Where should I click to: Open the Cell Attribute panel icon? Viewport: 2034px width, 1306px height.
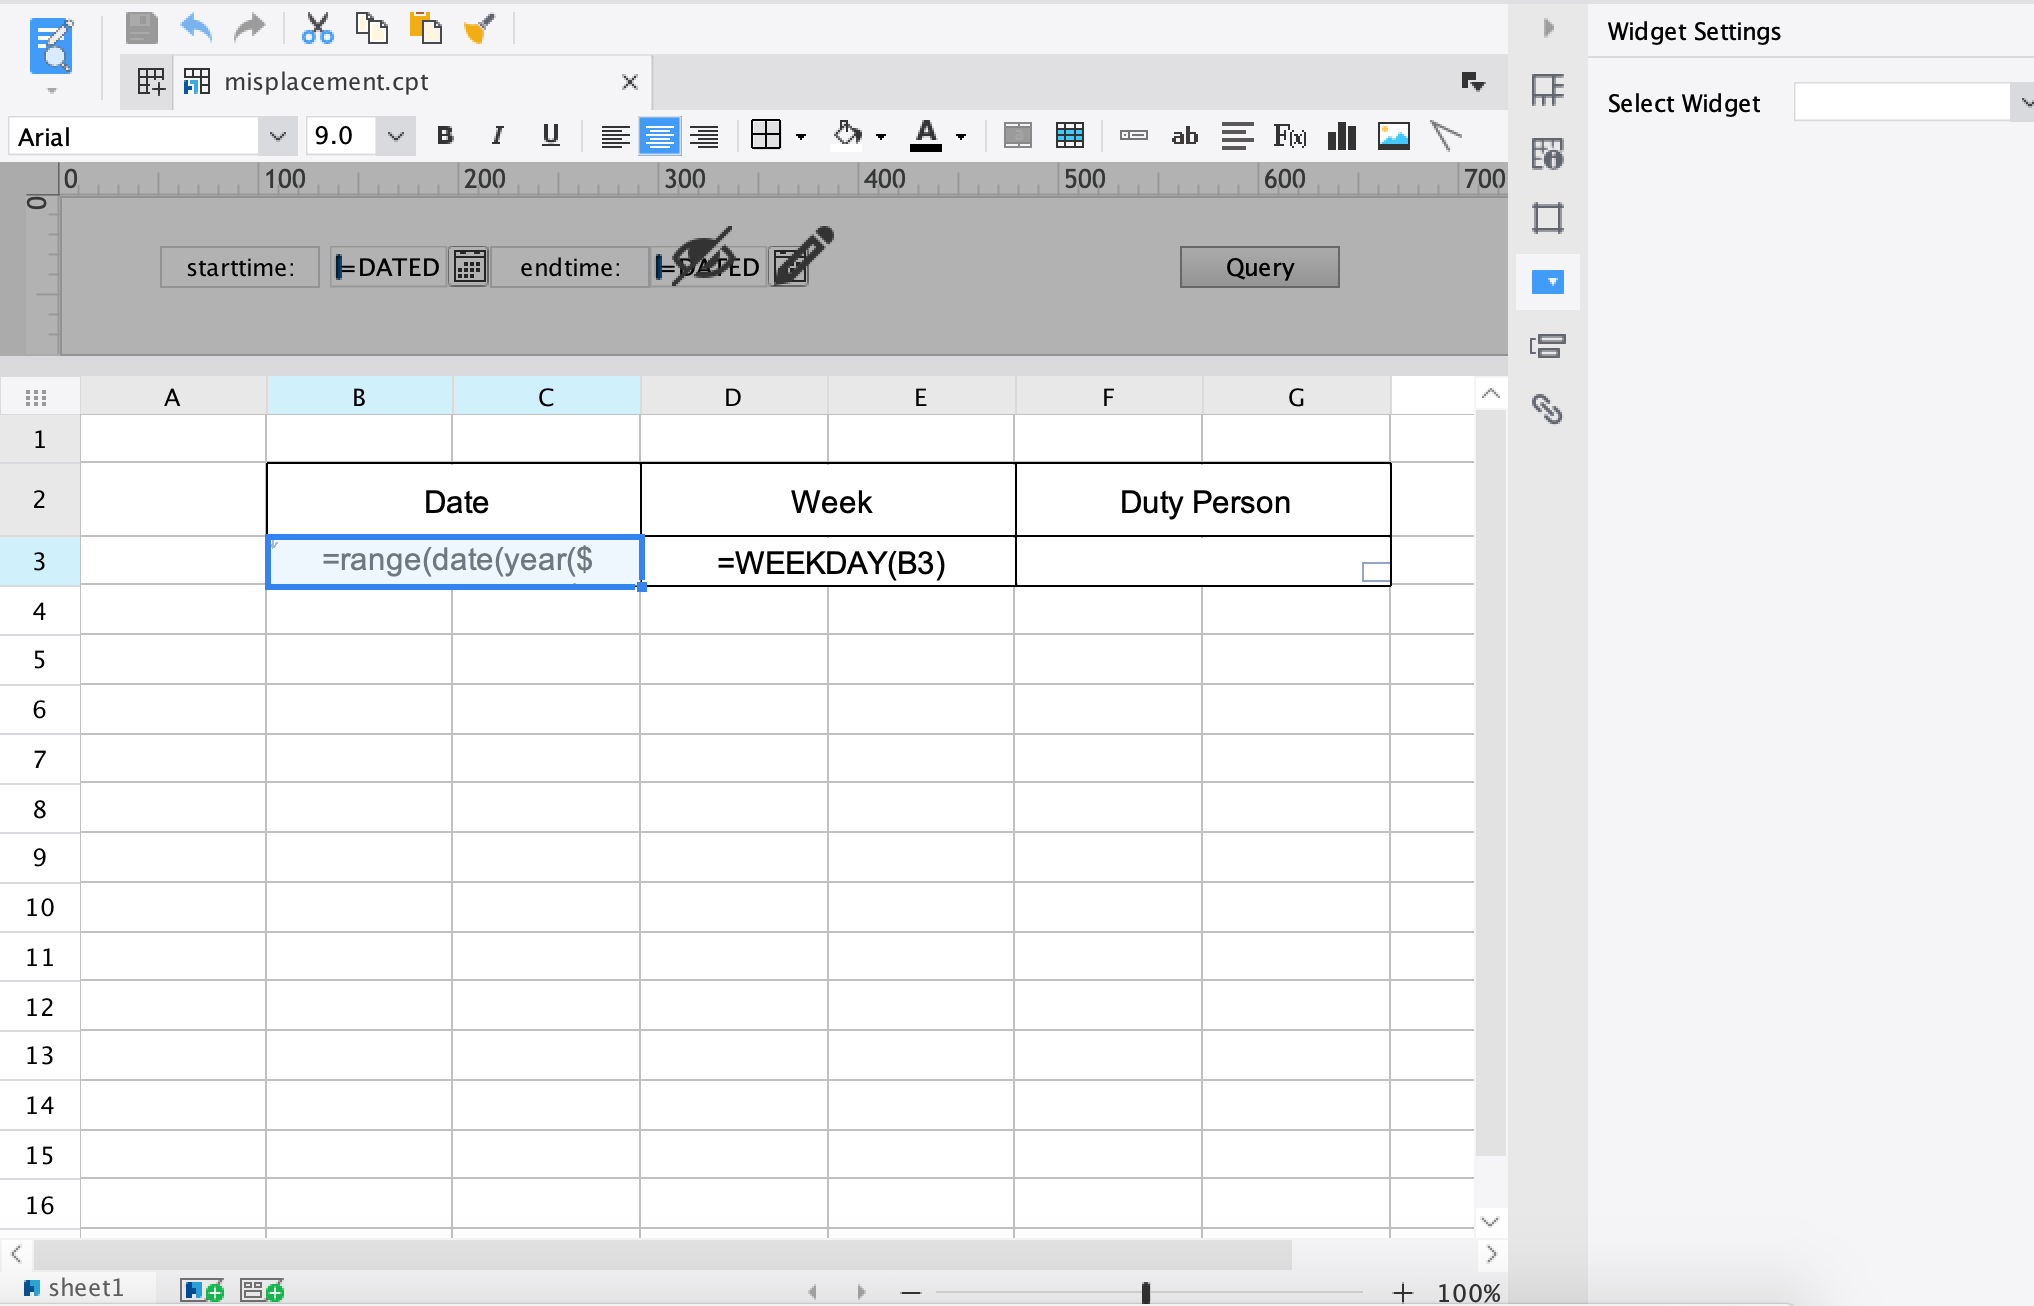1548,155
